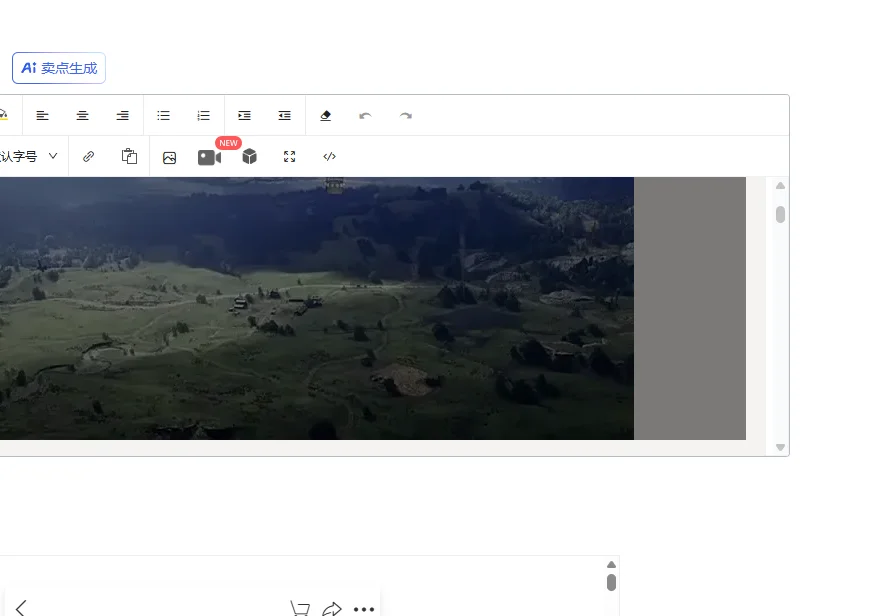Center align text in editor toolbar
The height and width of the screenshot is (616, 872).
click(x=82, y=116)
